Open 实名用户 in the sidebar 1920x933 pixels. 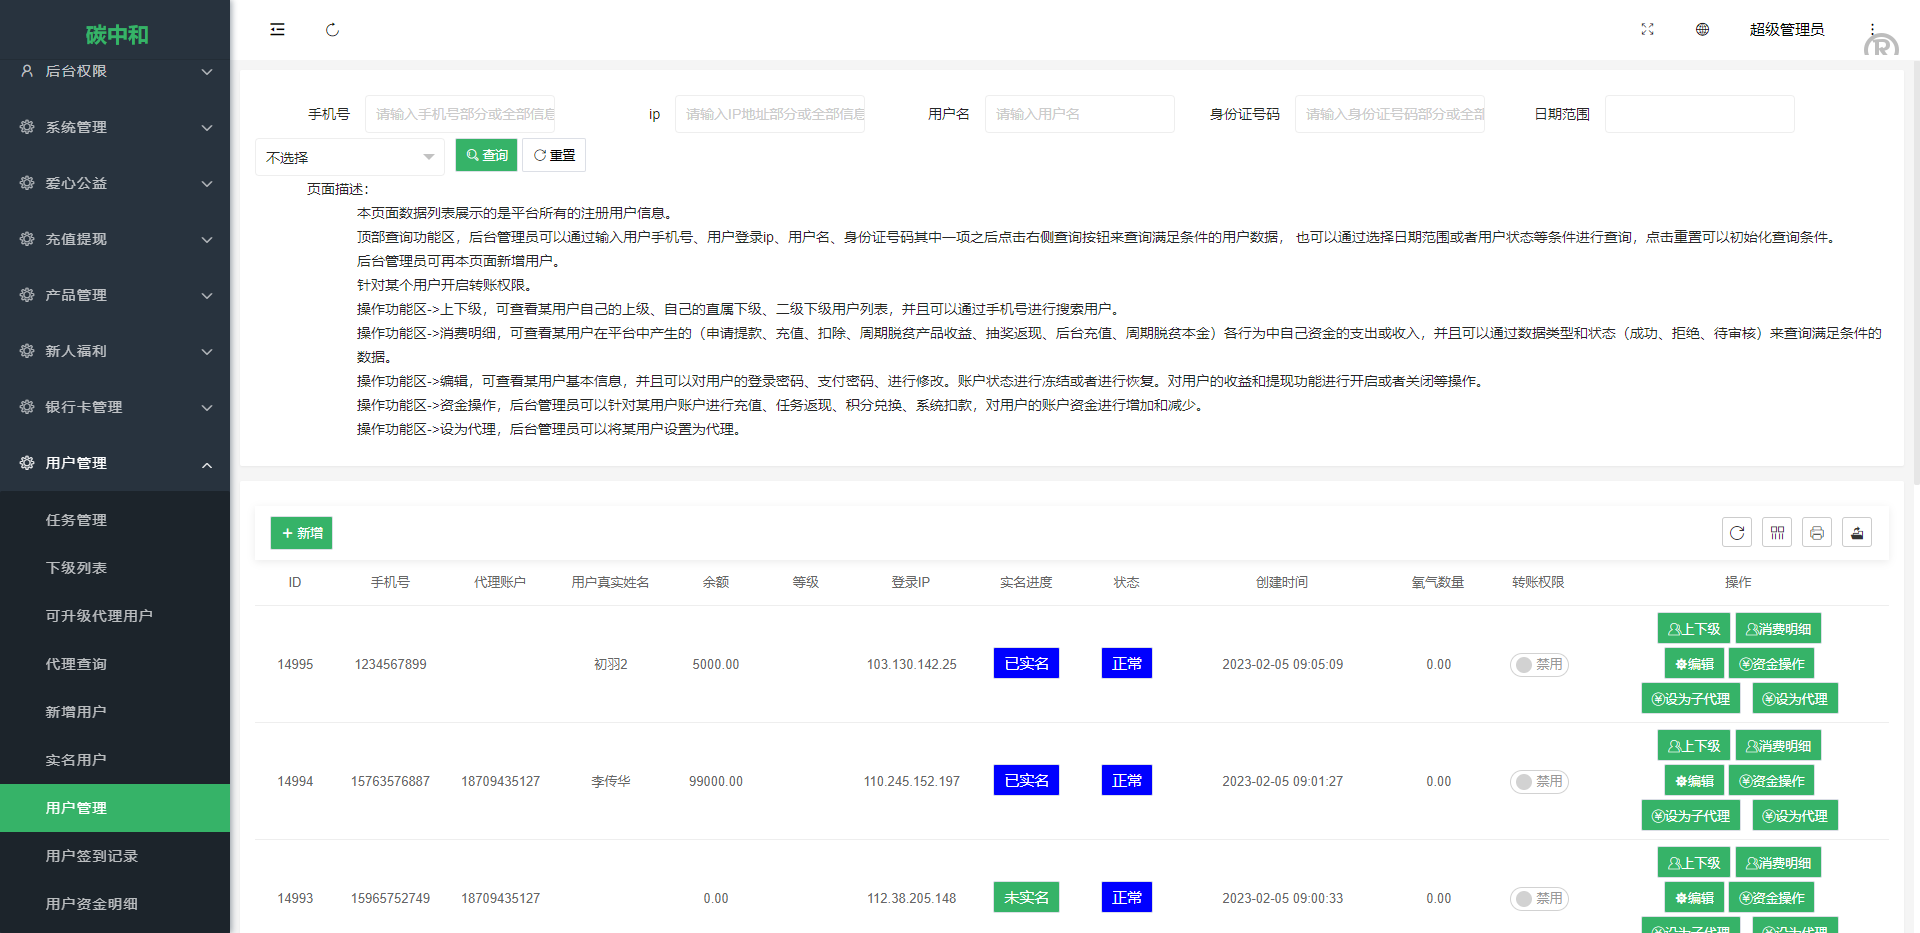76,760
